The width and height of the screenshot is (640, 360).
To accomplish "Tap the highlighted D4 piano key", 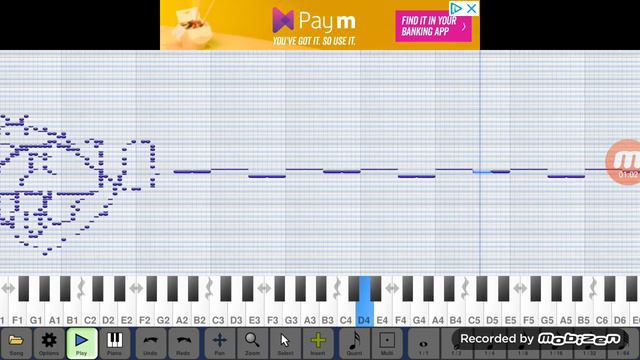I will coord(364,302).
